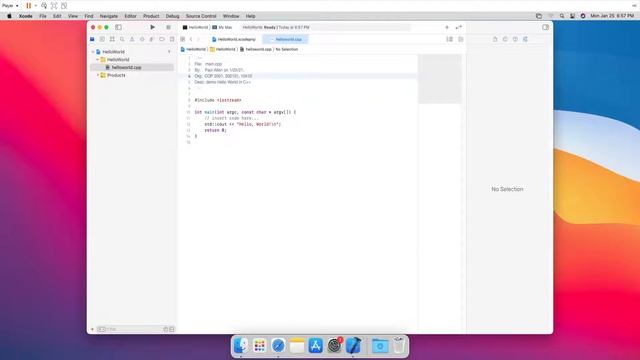
Task: Open the Source Control navigator
Action: (x=102, y=39)
